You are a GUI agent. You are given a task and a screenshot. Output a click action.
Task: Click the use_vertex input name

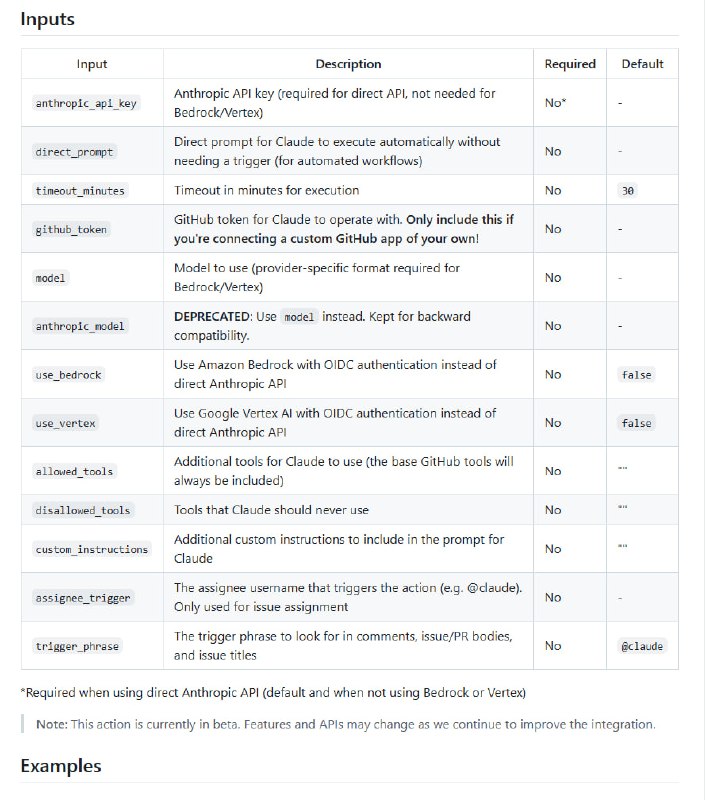pyautogui.click(x=65, y=423)
